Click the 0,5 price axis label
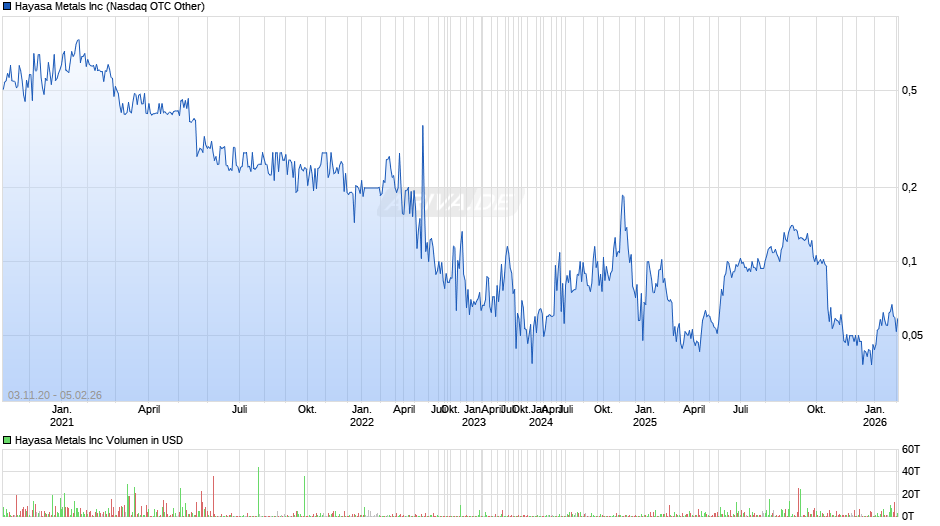 tap(909, 91)
